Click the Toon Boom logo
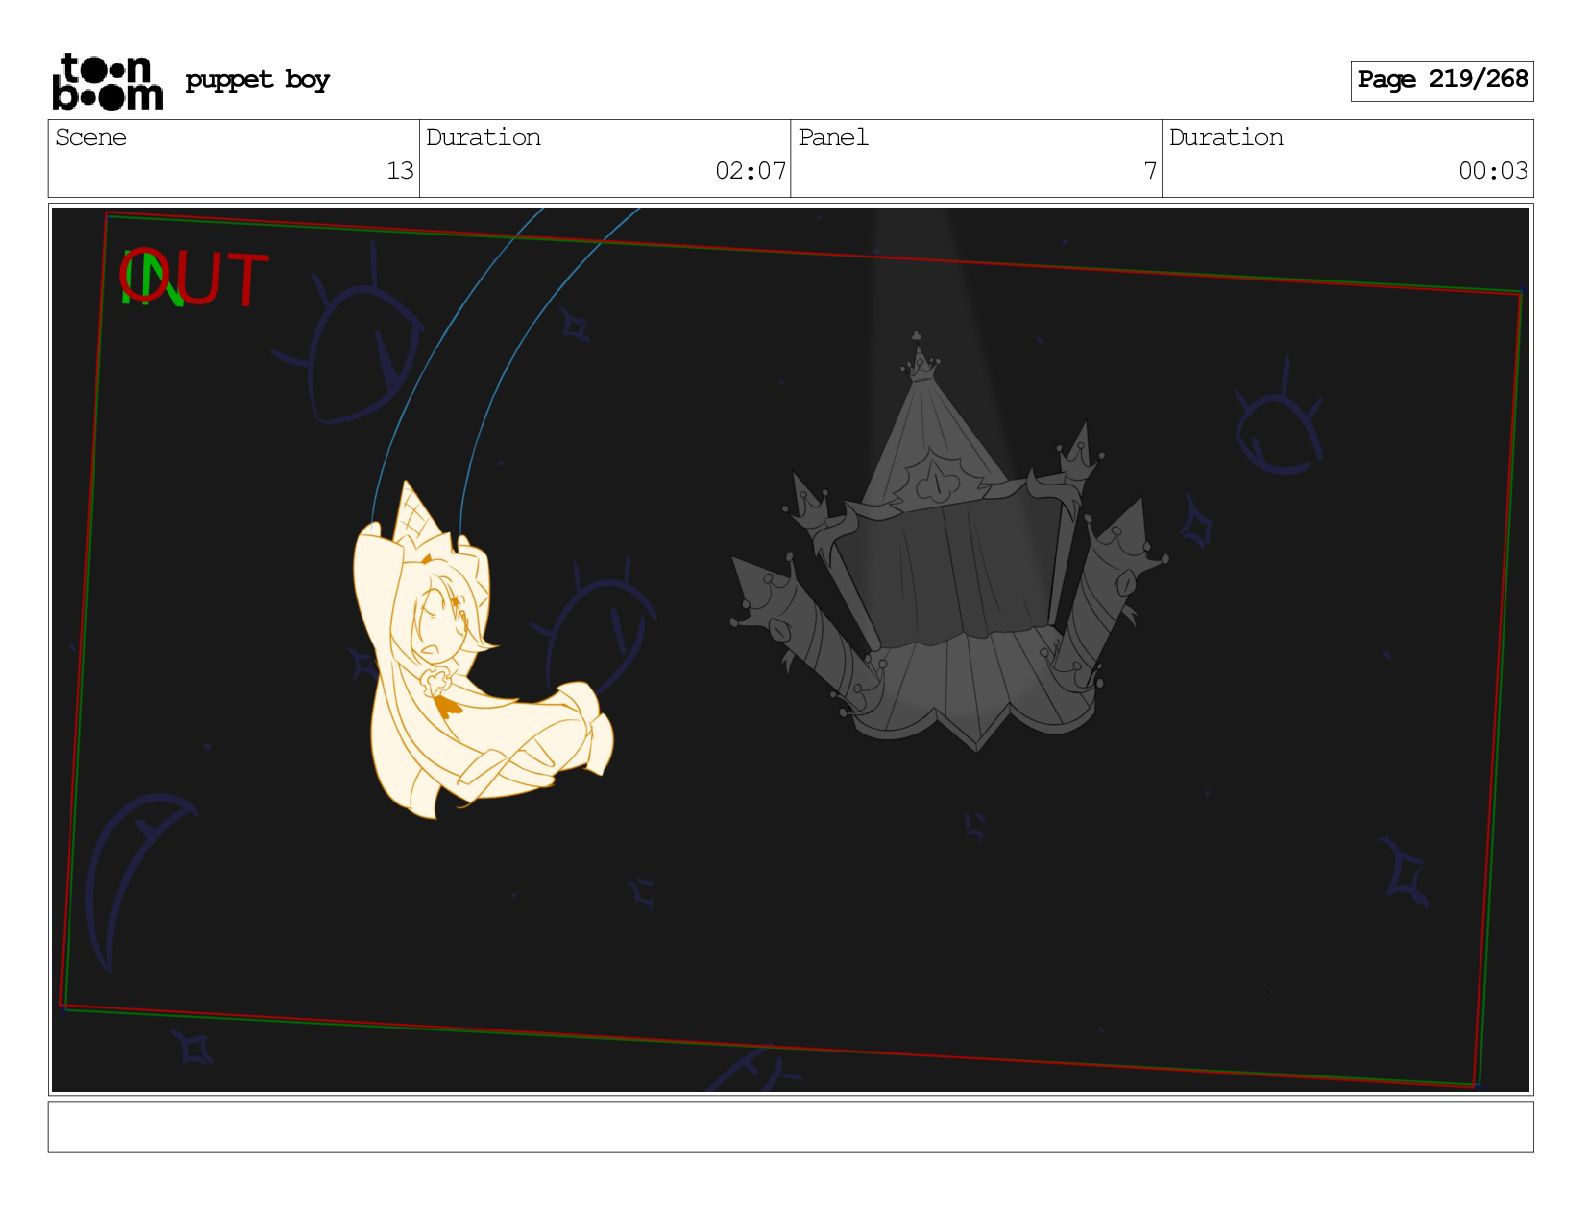Image resolution: width=1584 pixels, height=1224 pixels. (x=107, y=81)
